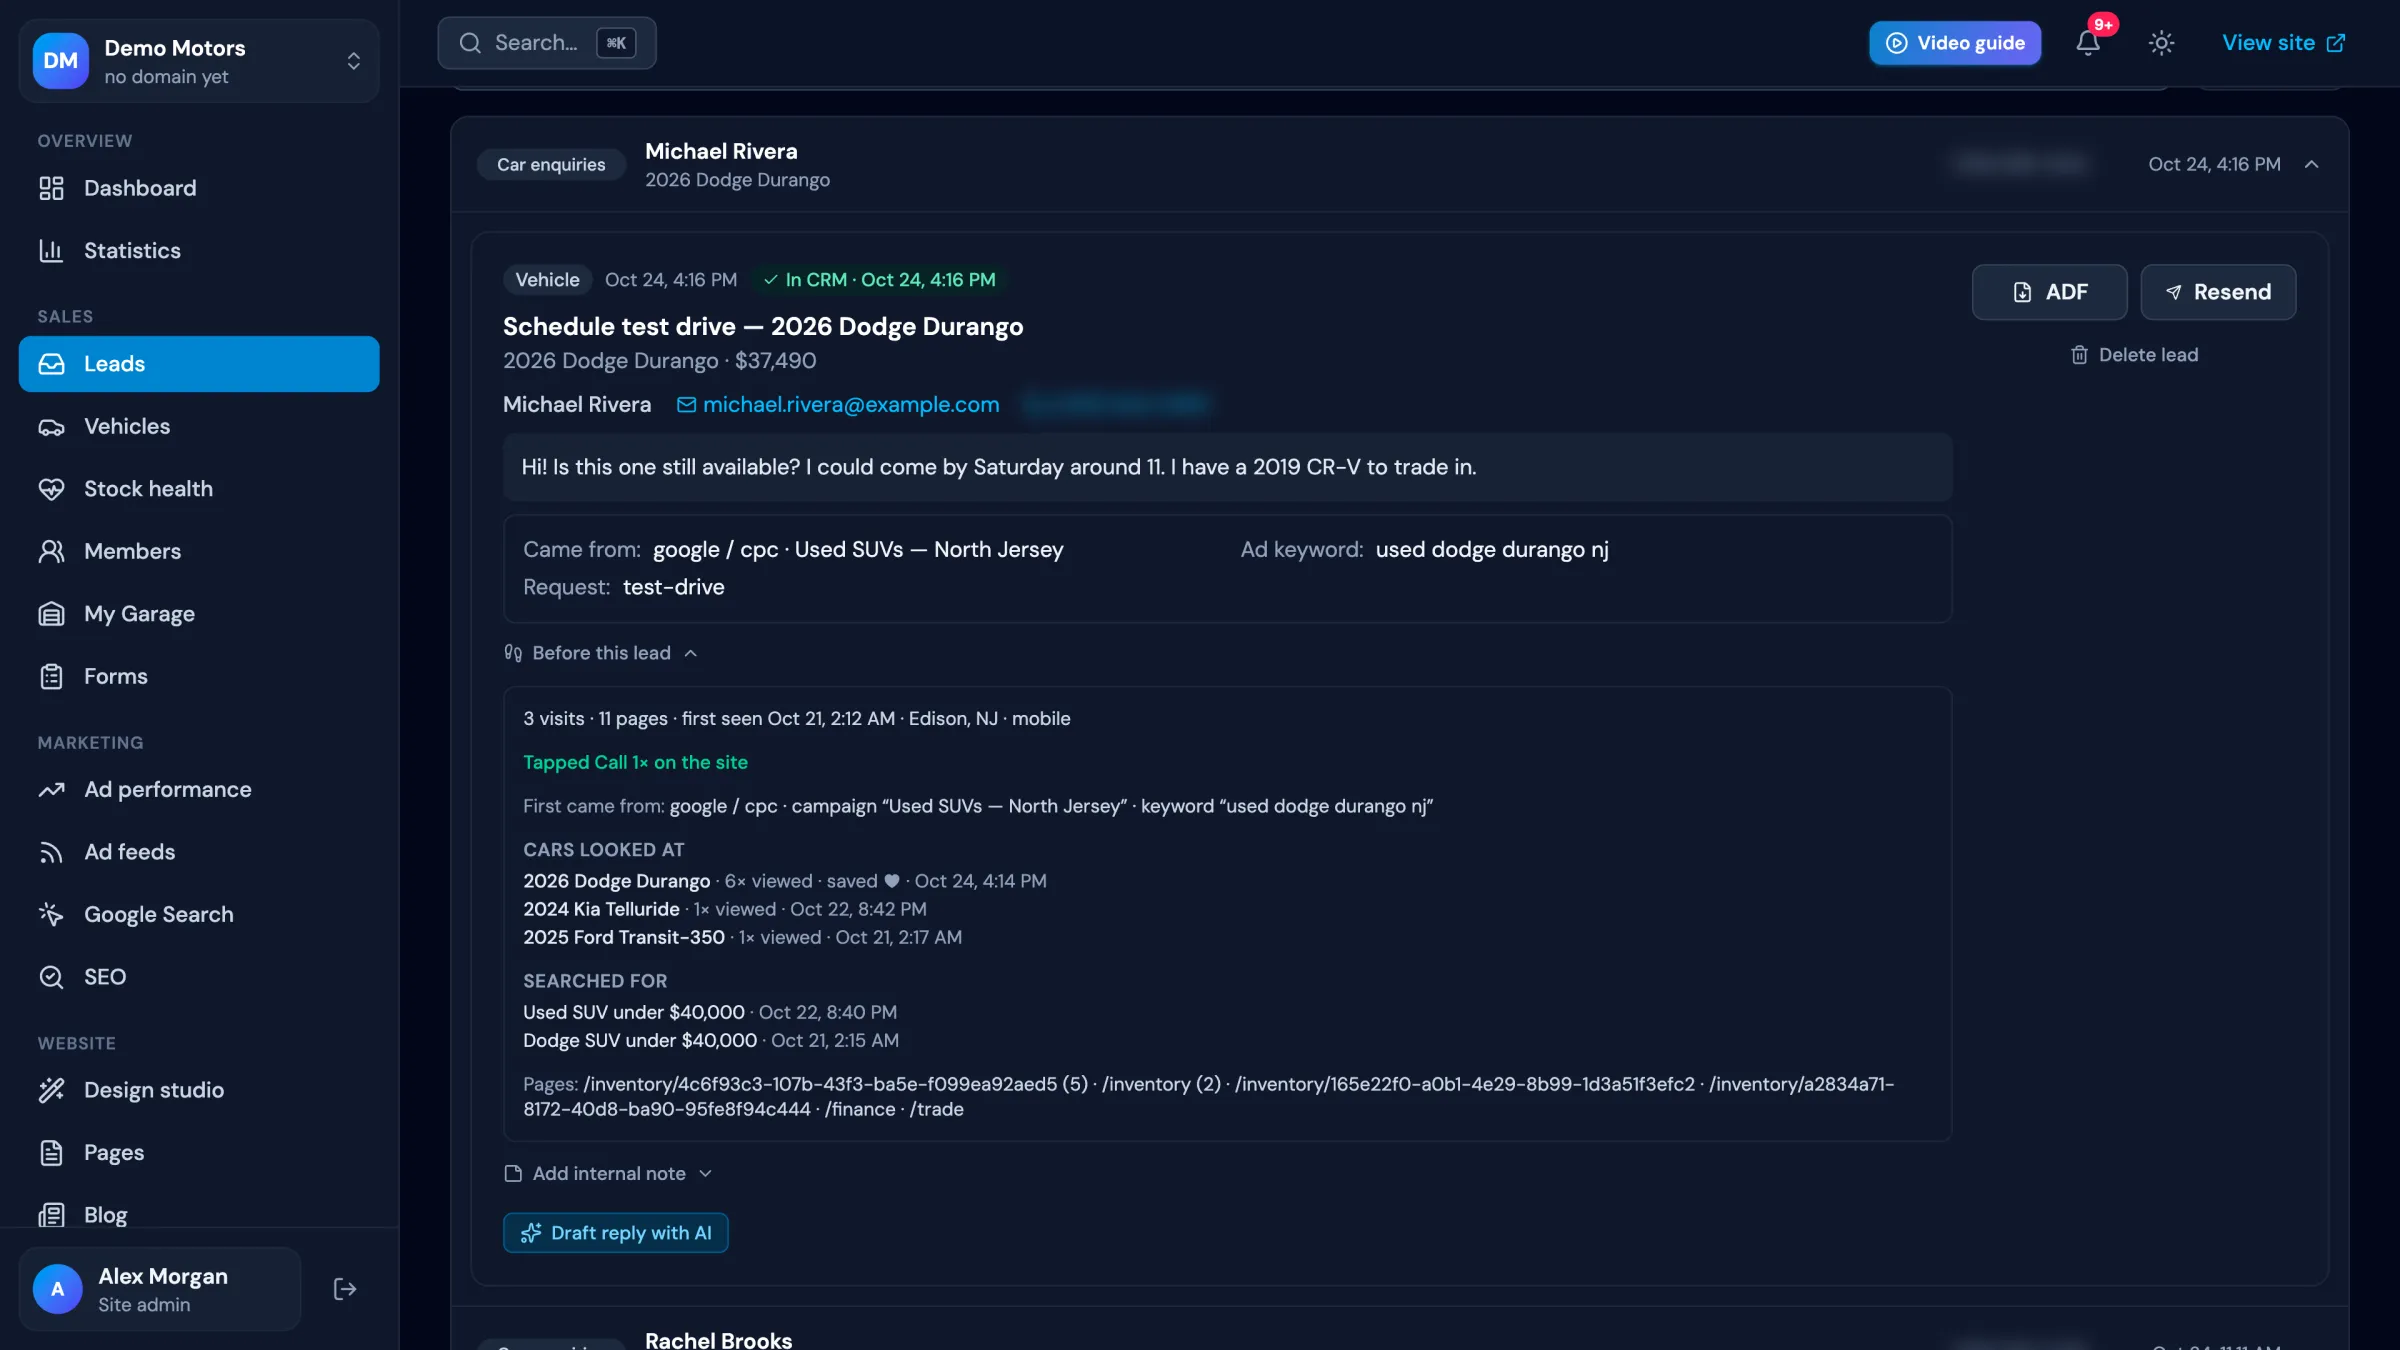Click the My Garage icon

(51, 614)
